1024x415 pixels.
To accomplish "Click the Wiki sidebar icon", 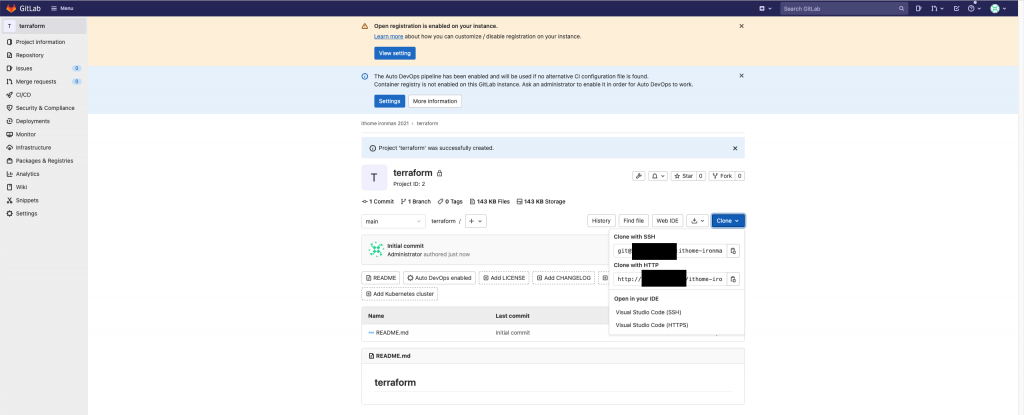I will pos(9,187).
